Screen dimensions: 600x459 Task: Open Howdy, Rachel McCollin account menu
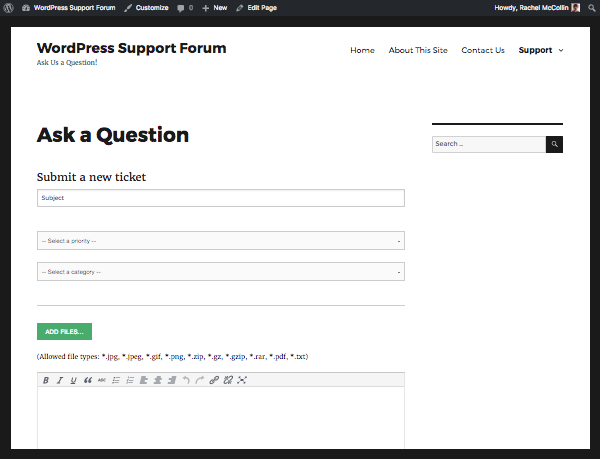coord(537,8)
